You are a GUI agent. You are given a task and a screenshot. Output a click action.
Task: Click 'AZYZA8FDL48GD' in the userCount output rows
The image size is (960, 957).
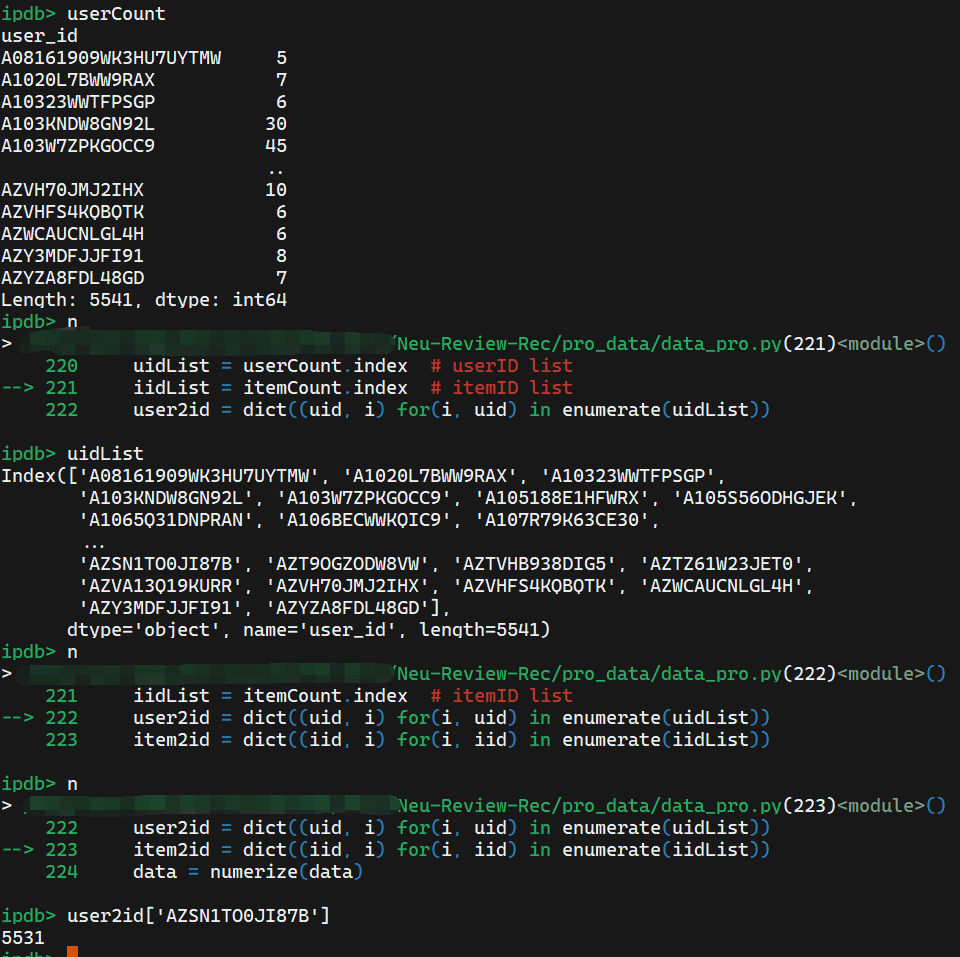(72, 278)
